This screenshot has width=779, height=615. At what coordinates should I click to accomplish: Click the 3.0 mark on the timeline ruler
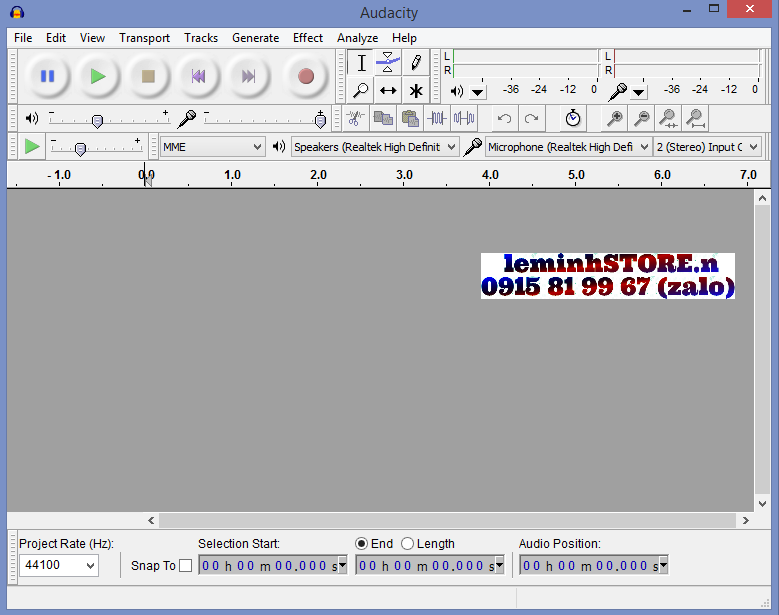(x=404, y=175)
